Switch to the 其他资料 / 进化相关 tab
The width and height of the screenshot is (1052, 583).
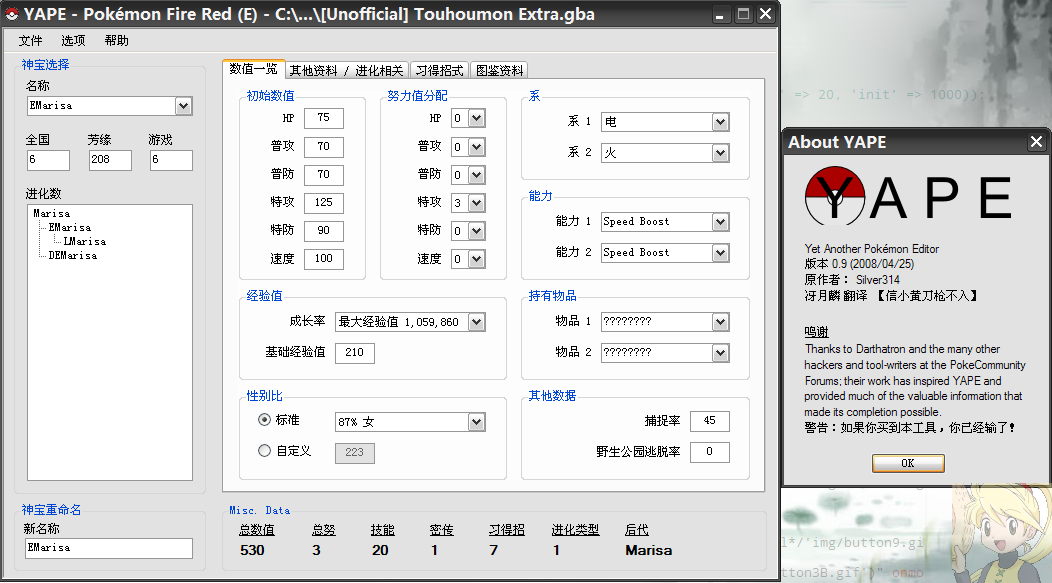pos(346,70)
